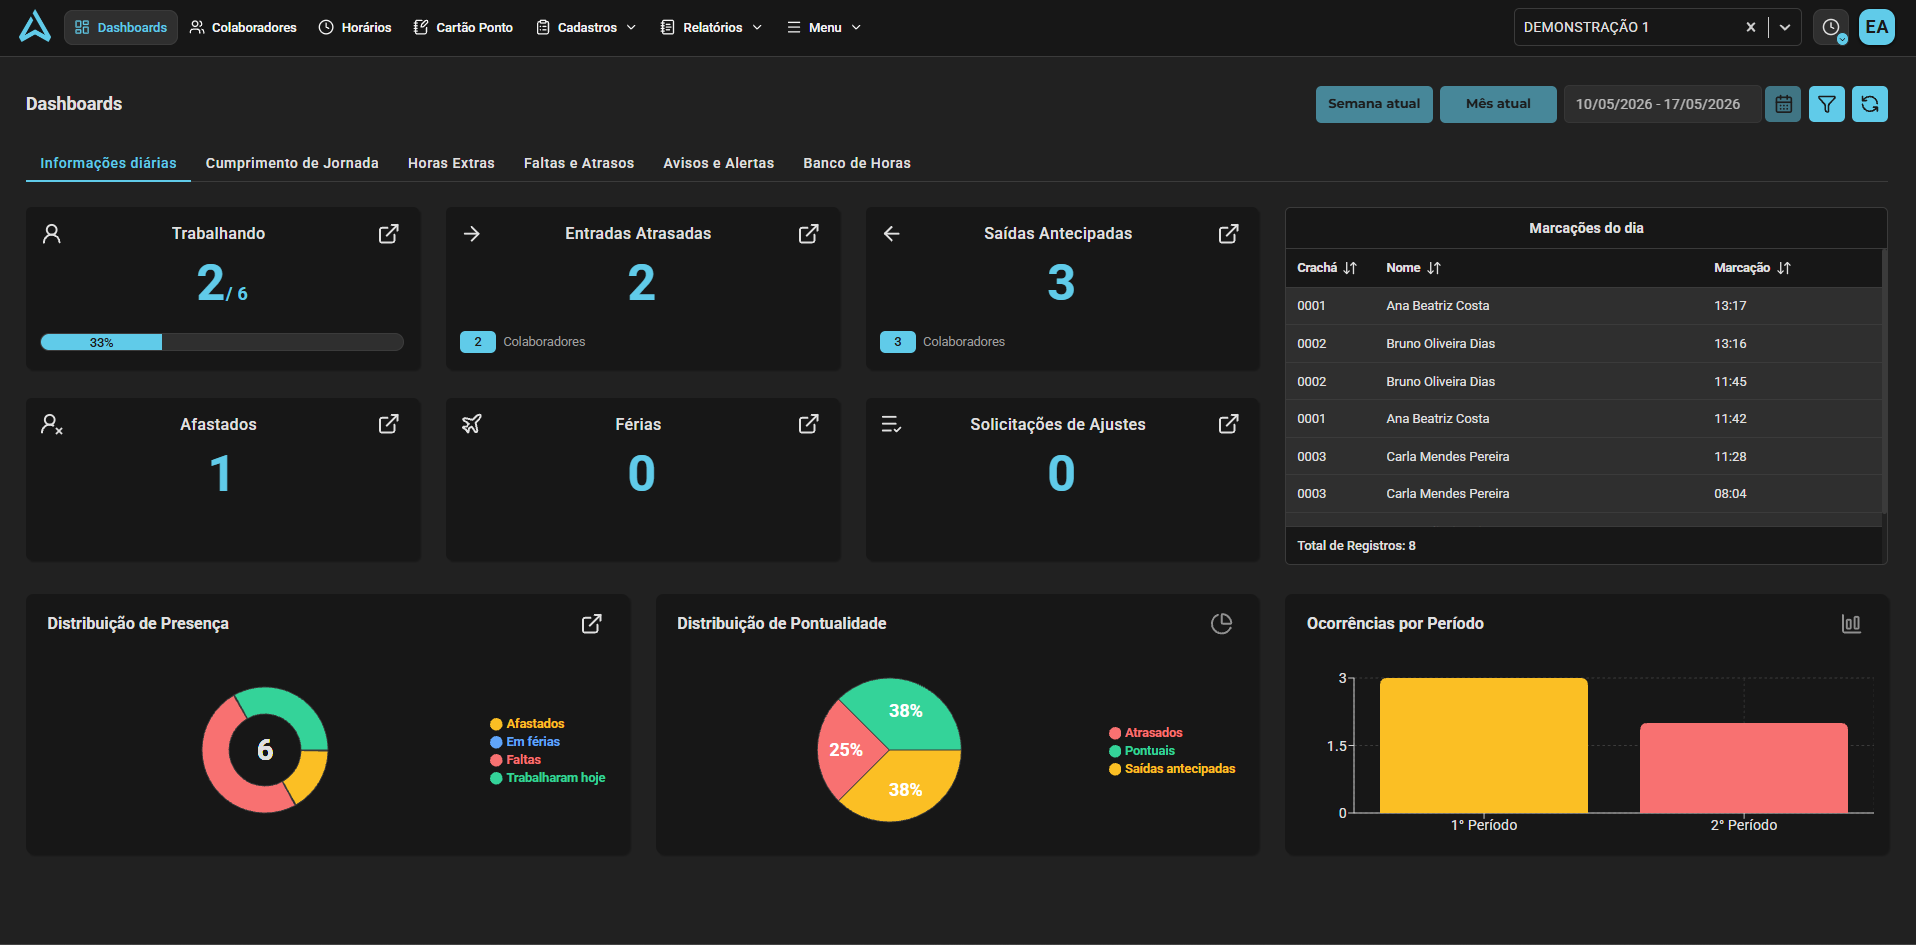The width and height of the screenshot is (1916, 945).
Task: Select row Carla Mendes Pereira at 08:04
Action: pyautogui.click(x=1584, y=494)
